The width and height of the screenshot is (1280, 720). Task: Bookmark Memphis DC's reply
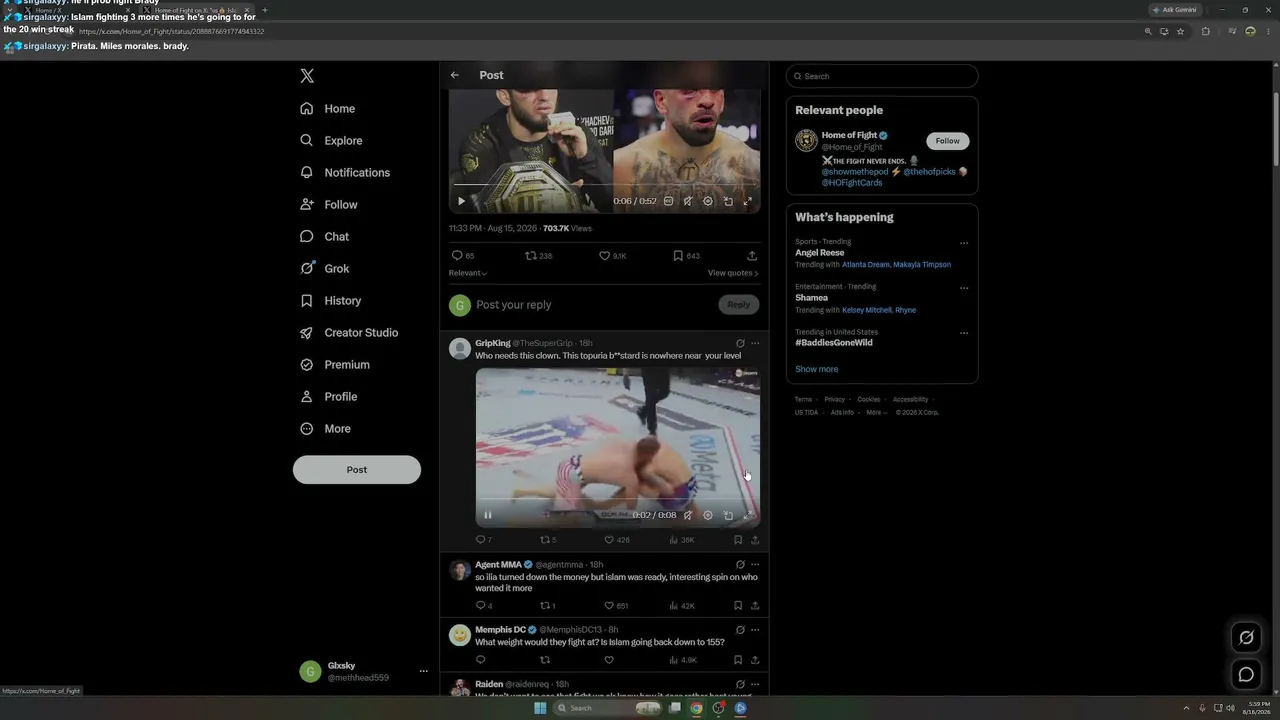point(738,660)
